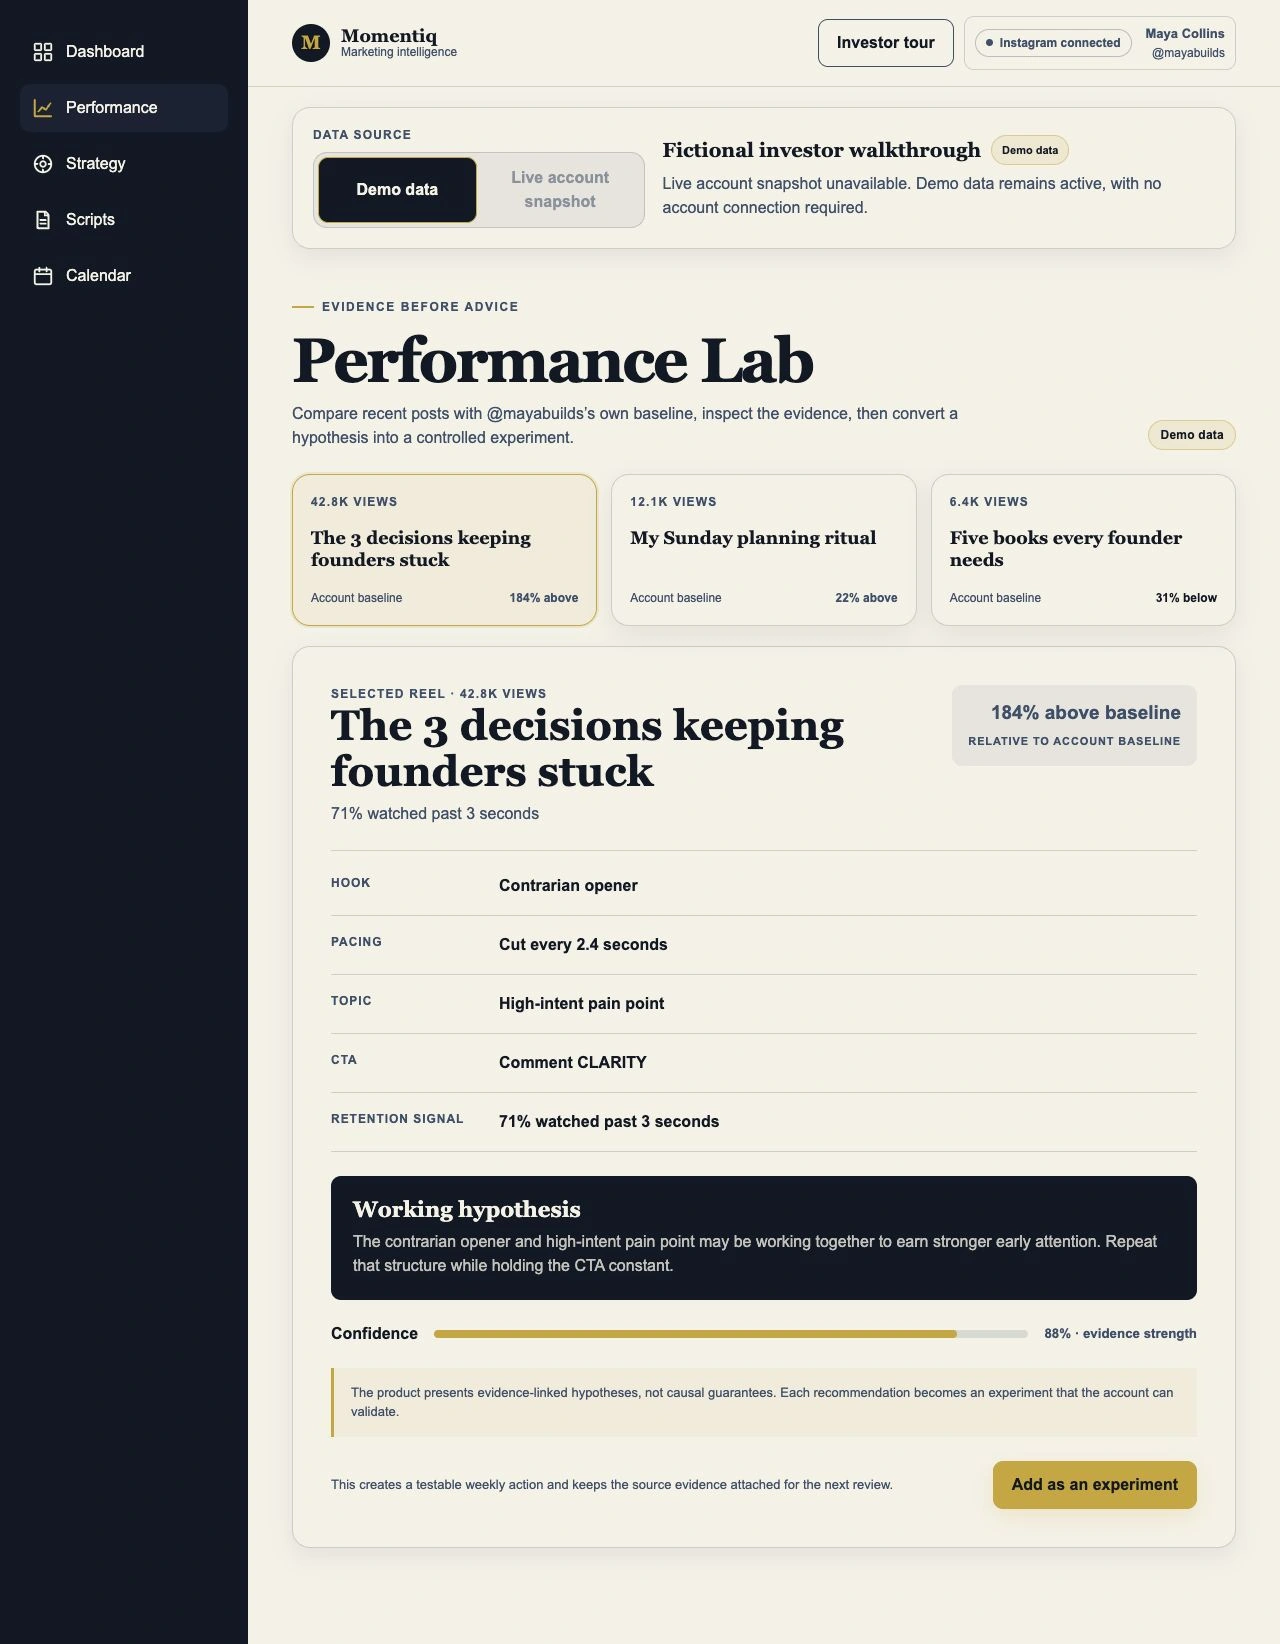Image resolution: width=1280 pixels, height=1644 pixels.
Task: Go to Performance in the sidebar
Action: click(x=124, y=108)
